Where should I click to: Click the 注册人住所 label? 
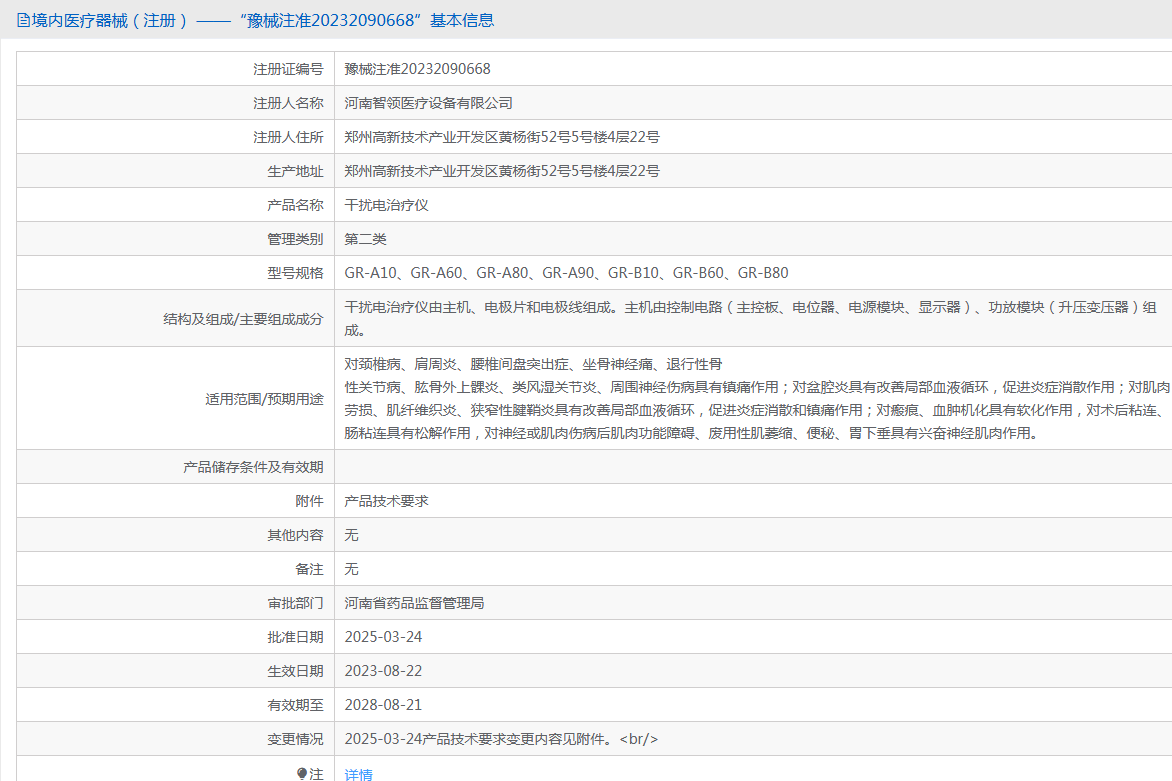pyautogui.click(x=289, y=137)
